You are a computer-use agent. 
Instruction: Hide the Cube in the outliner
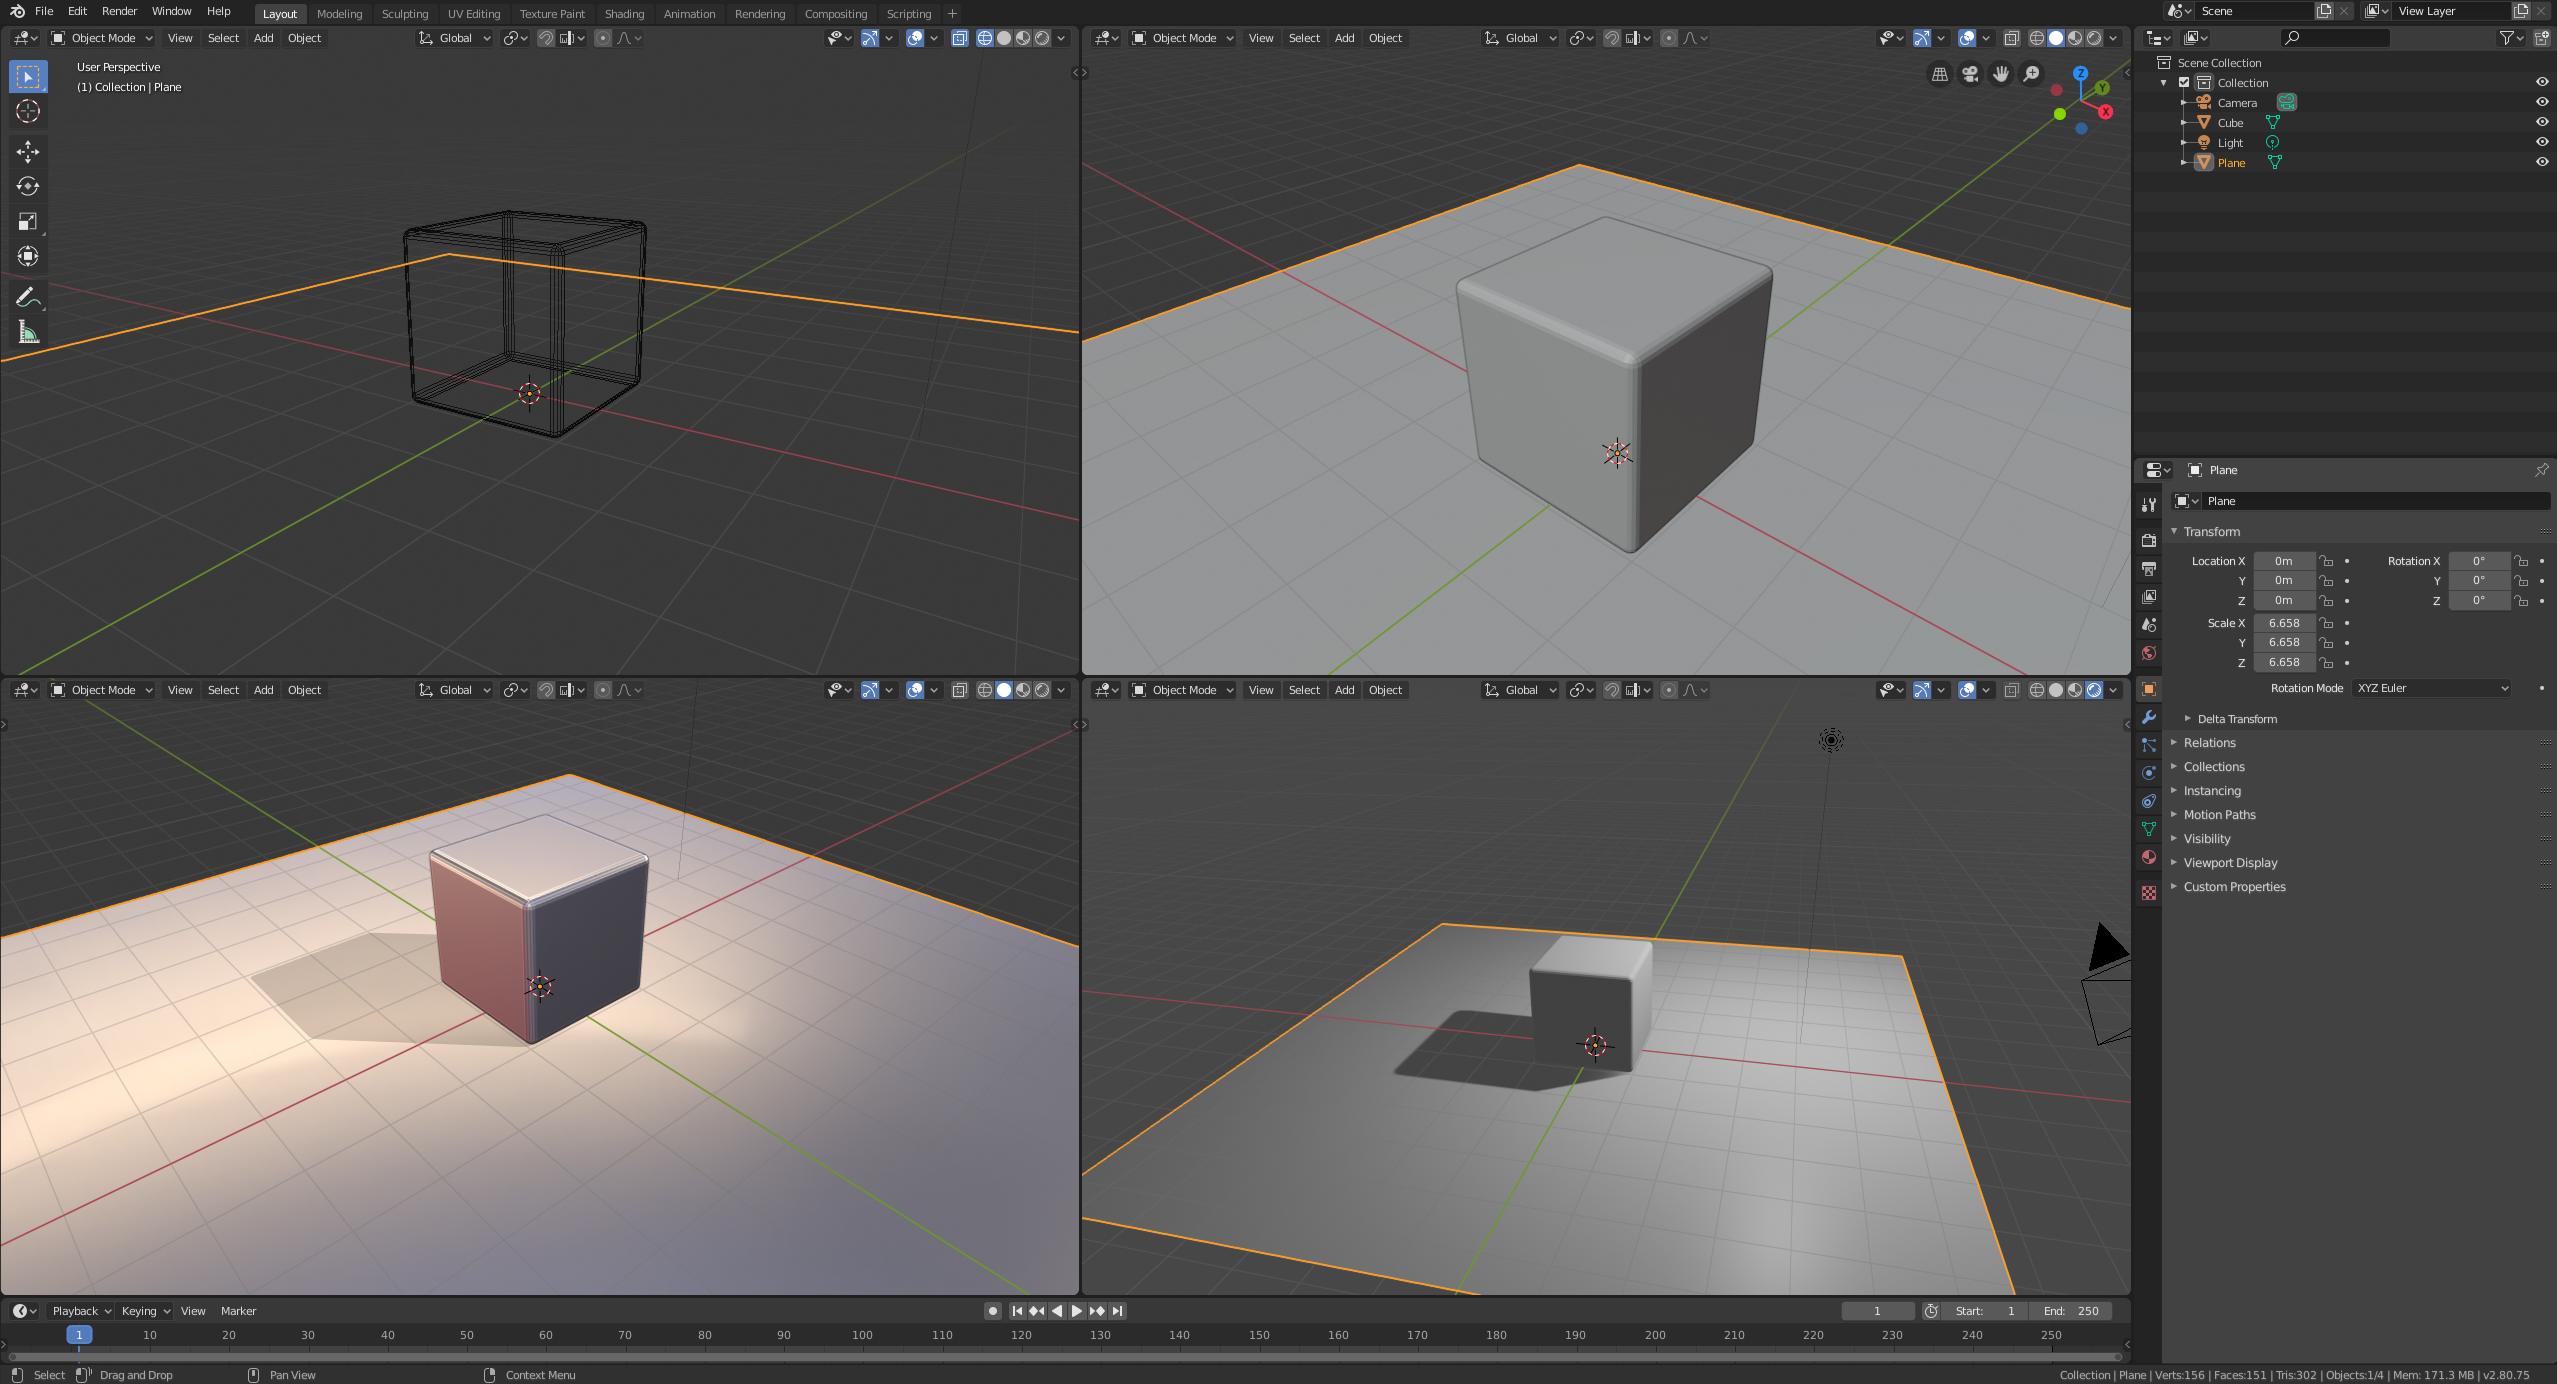[x=2541, y=122]
